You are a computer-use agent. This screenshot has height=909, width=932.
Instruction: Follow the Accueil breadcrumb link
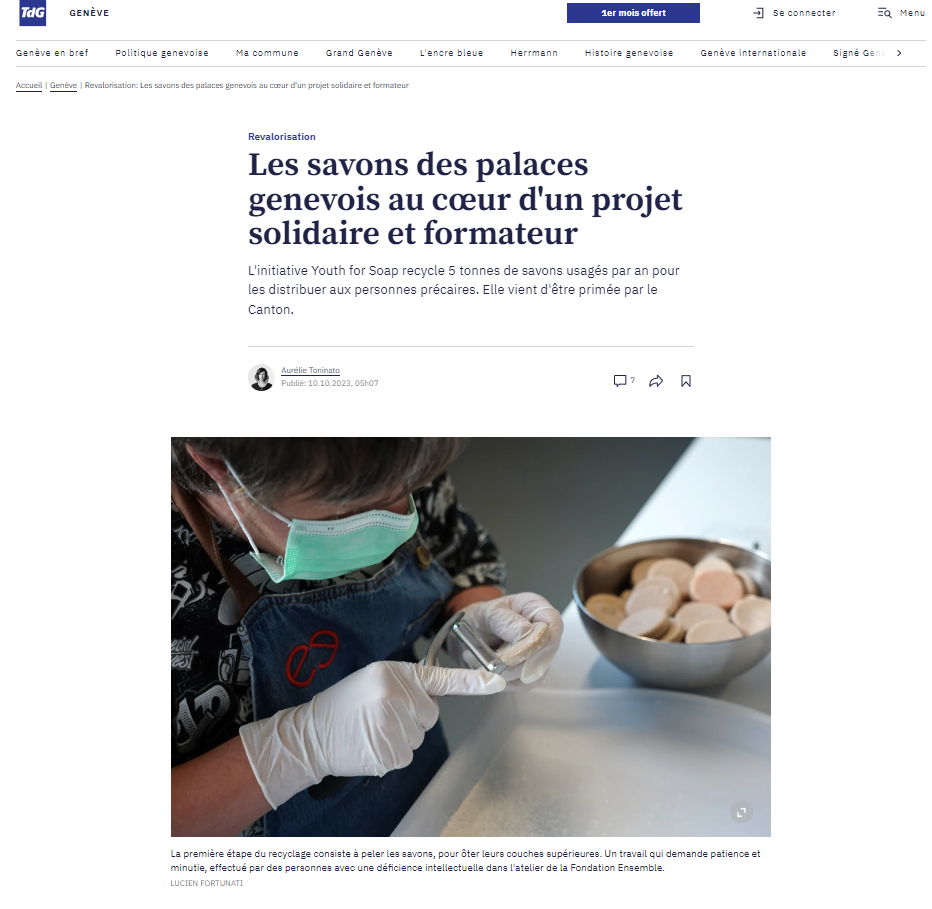[x=29, y=86]
